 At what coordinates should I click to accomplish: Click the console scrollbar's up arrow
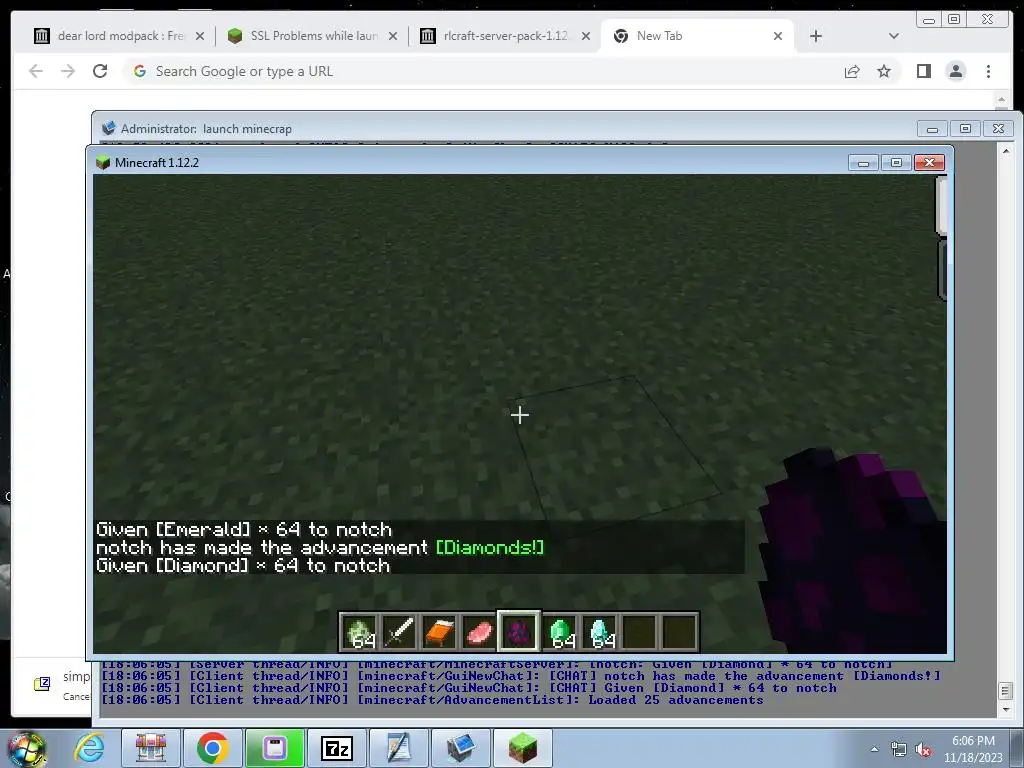pos(1006,151)
